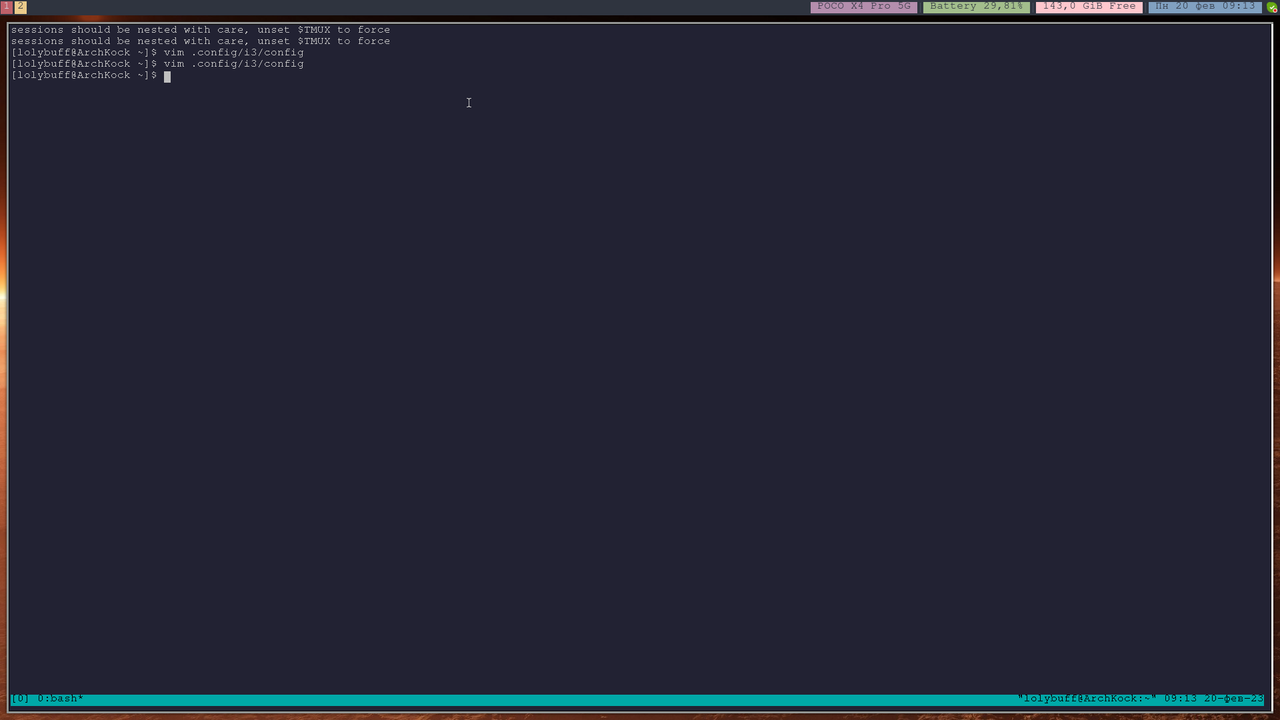Switch to workspace 1 in i3 bar
1280x720 pixels.
tap(6, 6)
